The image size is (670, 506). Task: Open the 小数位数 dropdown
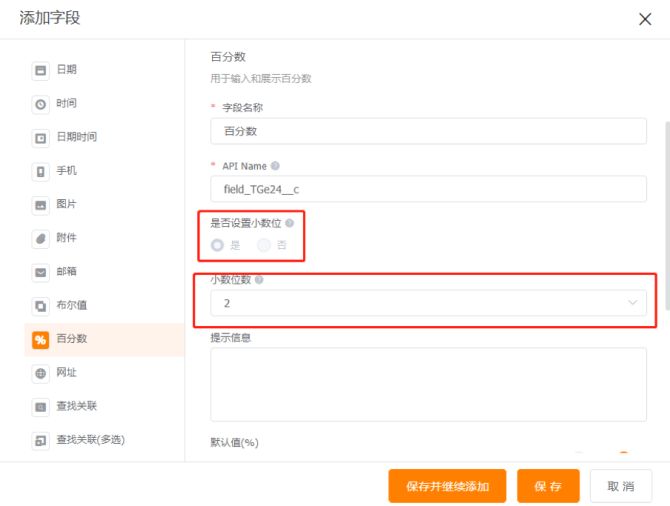[x=428, y=303]
